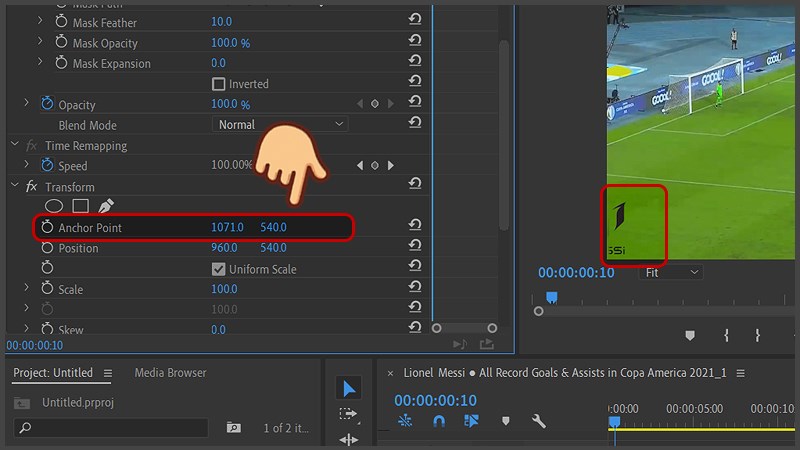Screen dimensions: 800x450
Task: Check the Inverted mask checkbox
Action: click(x=218, y=84)
